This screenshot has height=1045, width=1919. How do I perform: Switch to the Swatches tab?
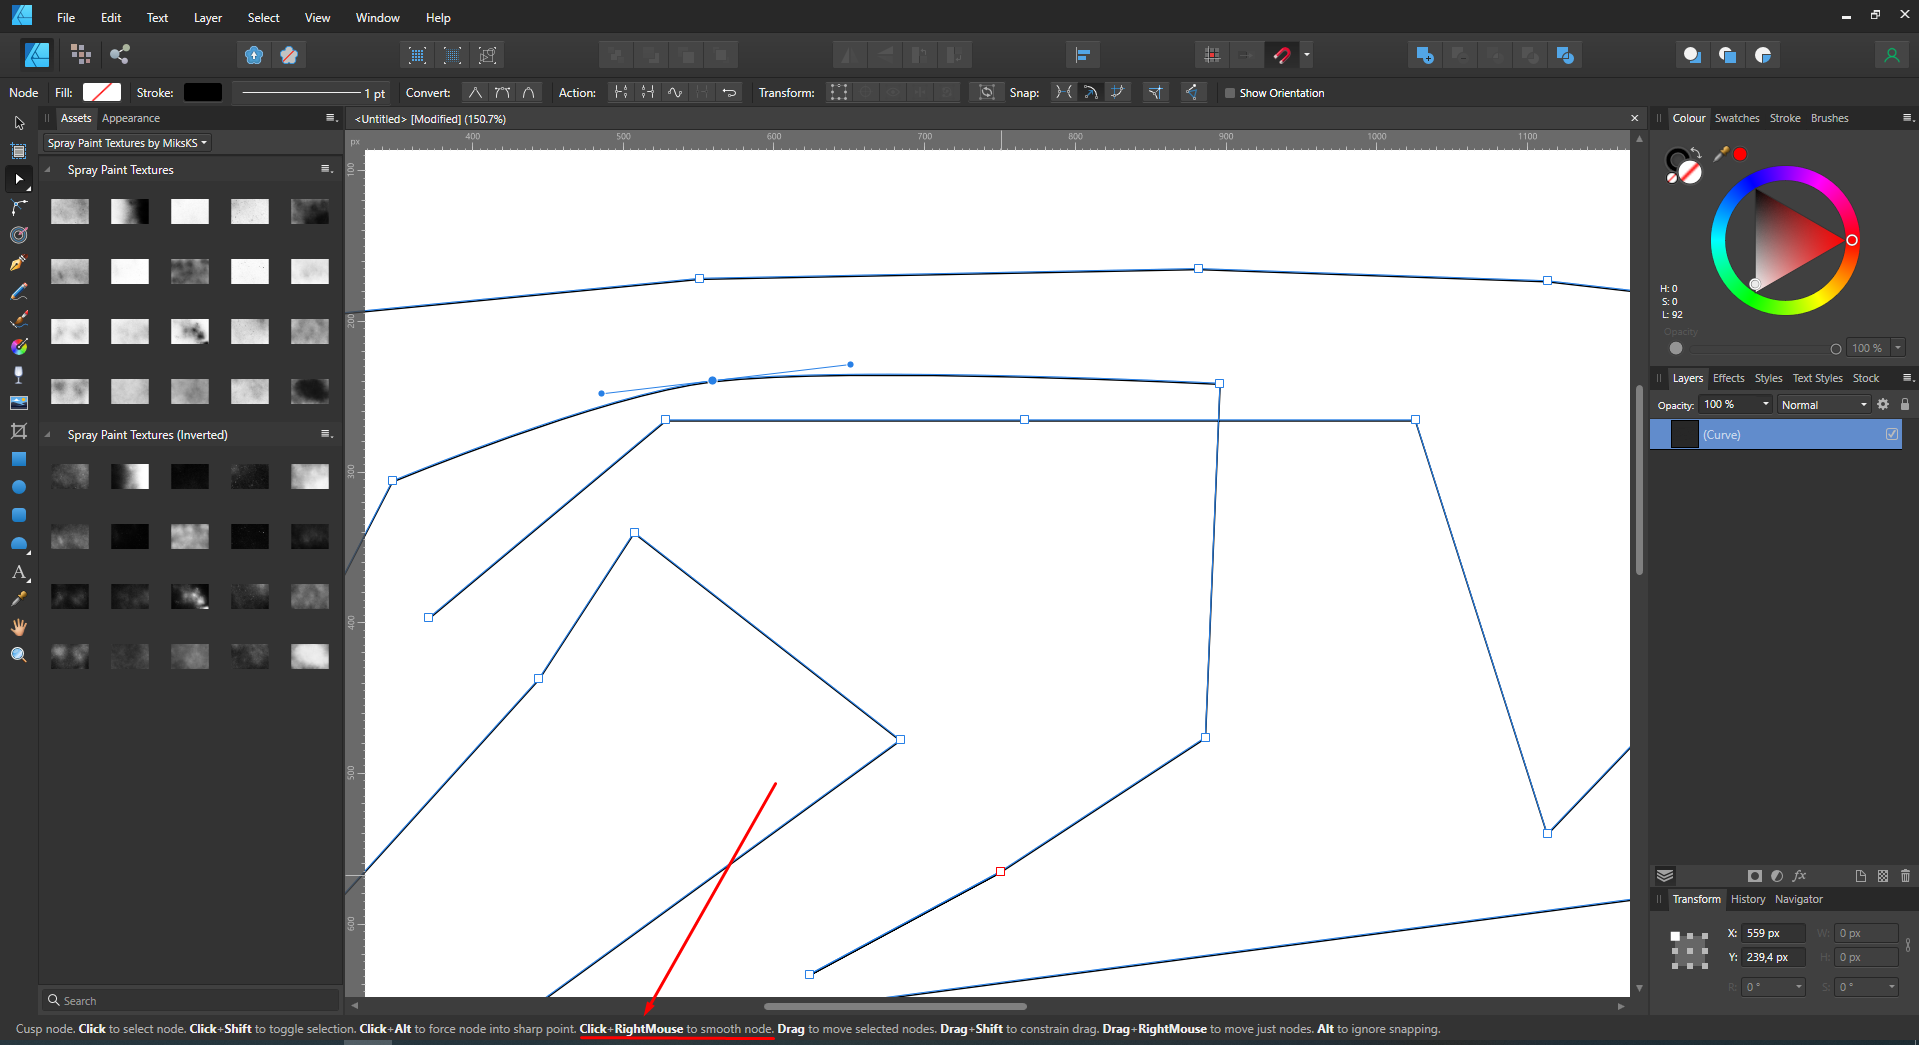1737,118
